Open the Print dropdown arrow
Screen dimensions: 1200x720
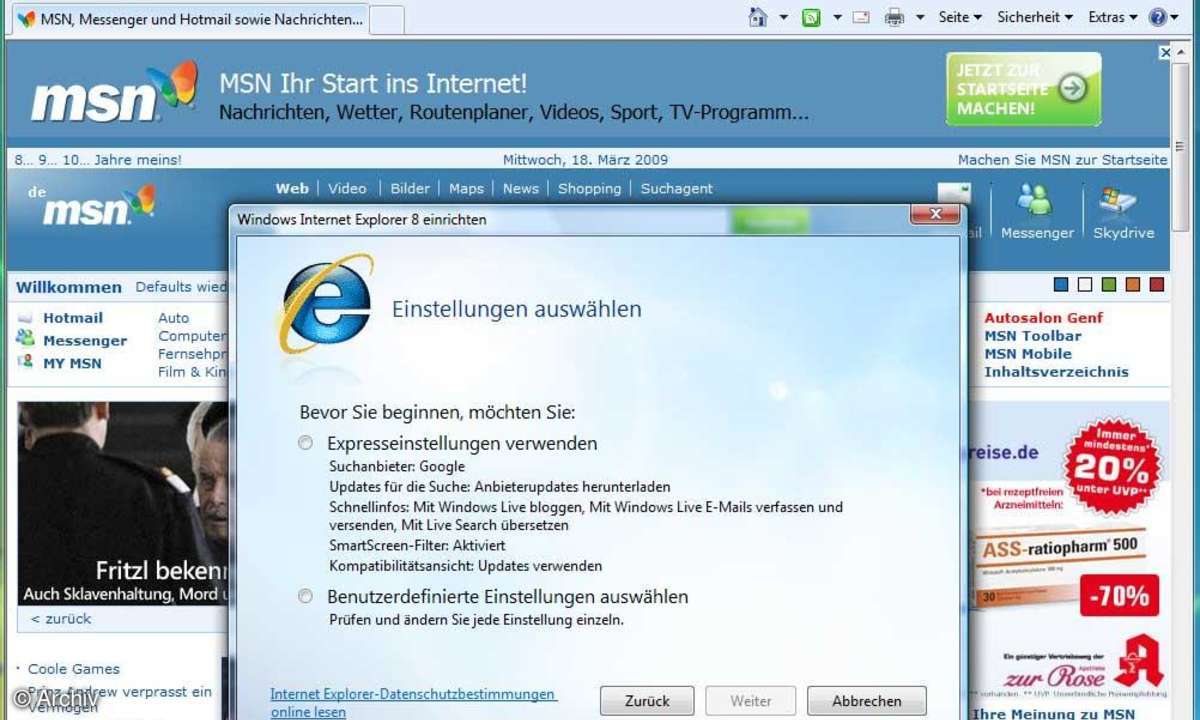(x=919, y=17)
